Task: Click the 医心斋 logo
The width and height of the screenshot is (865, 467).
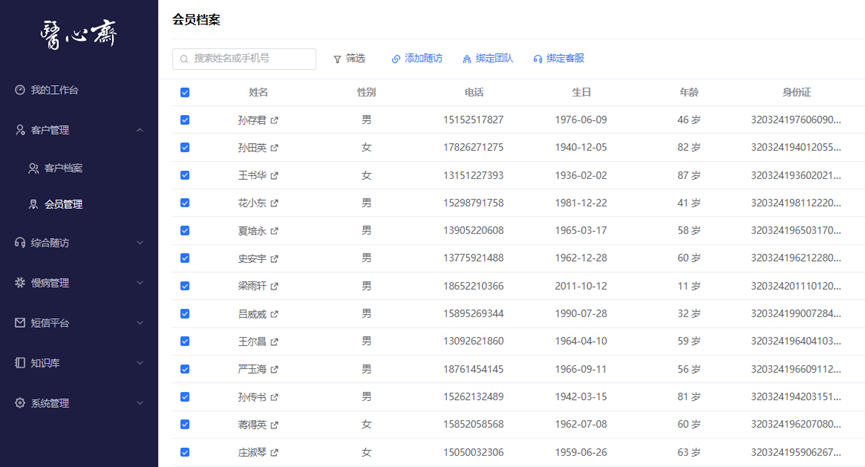Action: point(78,34)
